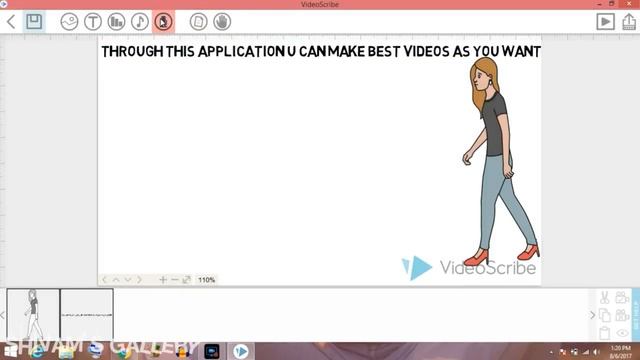640x360 pixels.
Task: Set camera position for element
Action: 622,298
